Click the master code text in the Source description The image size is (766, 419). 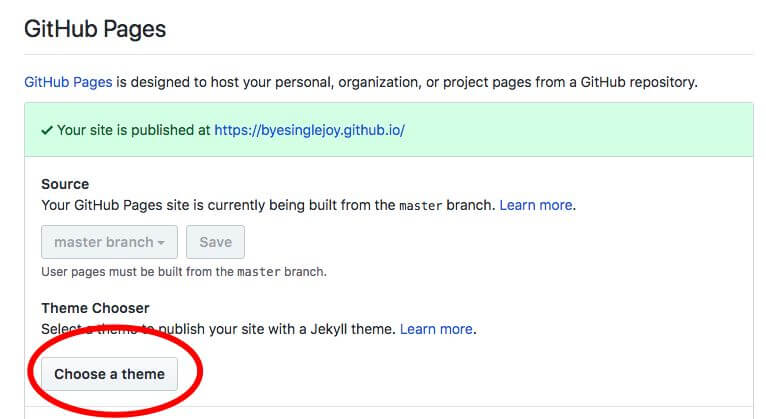[x=419, y=206]
